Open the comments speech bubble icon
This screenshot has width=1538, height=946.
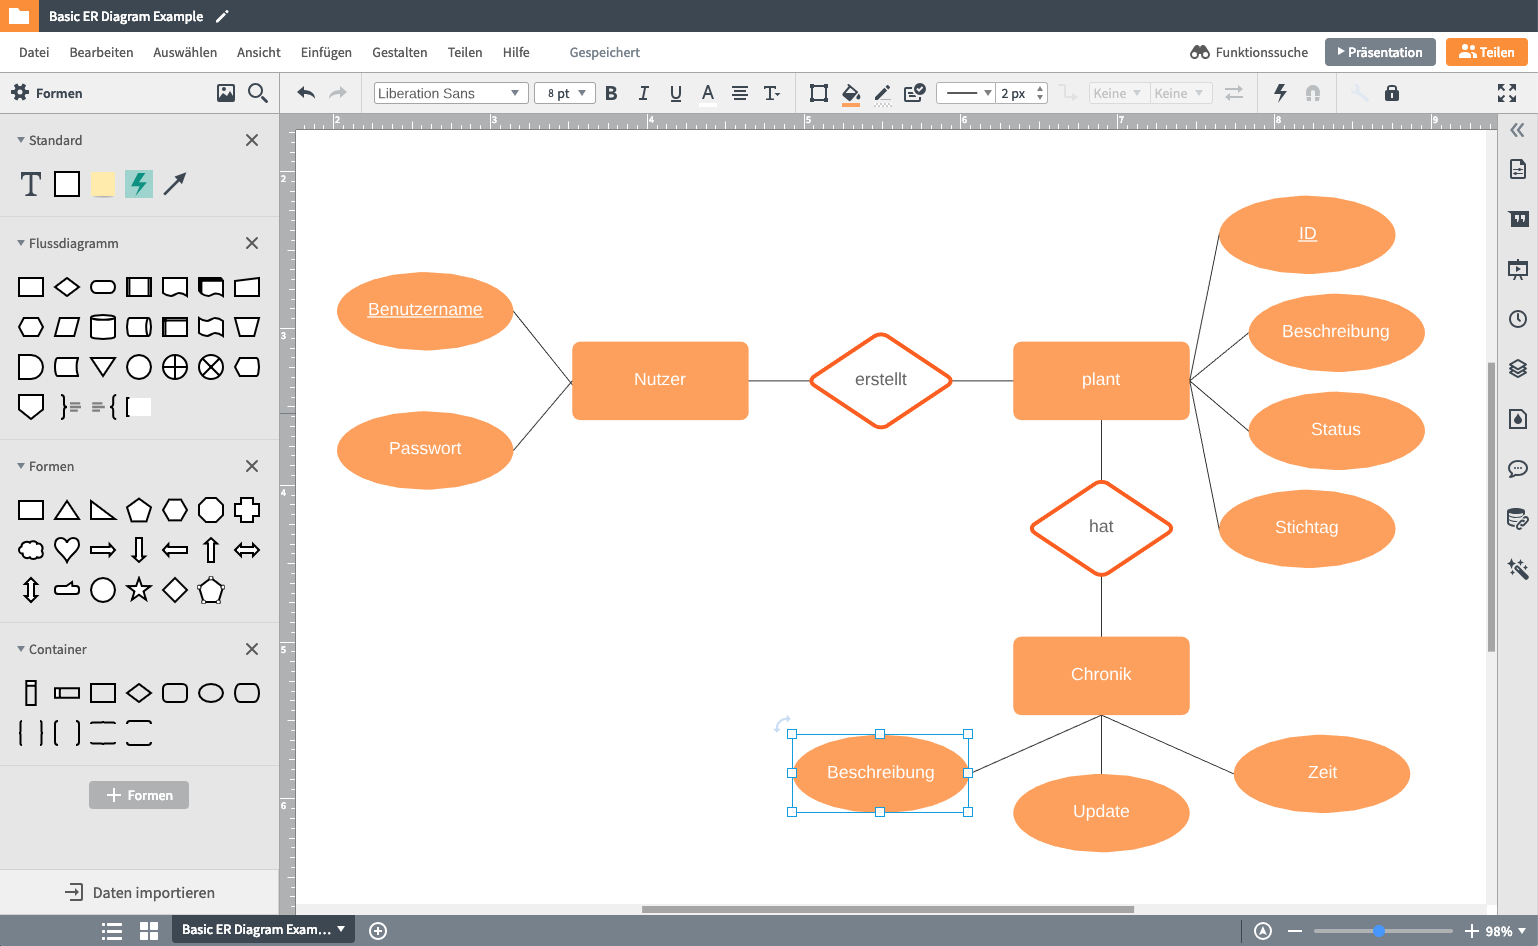click(x=1517, y=468)
